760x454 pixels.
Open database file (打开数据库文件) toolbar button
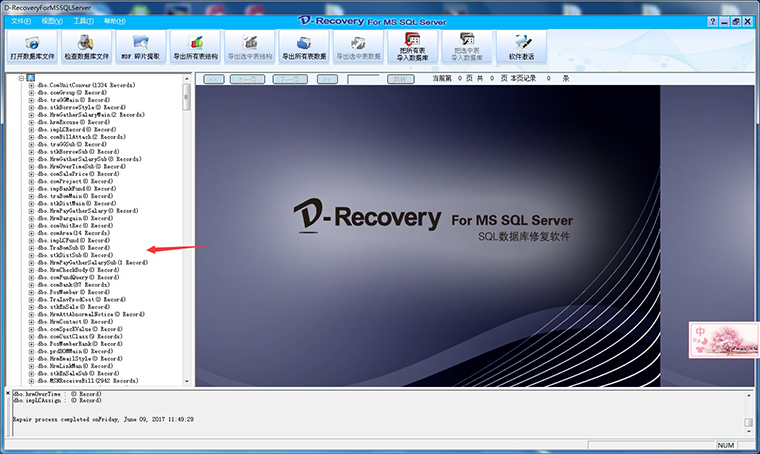[x=32, y=47]
